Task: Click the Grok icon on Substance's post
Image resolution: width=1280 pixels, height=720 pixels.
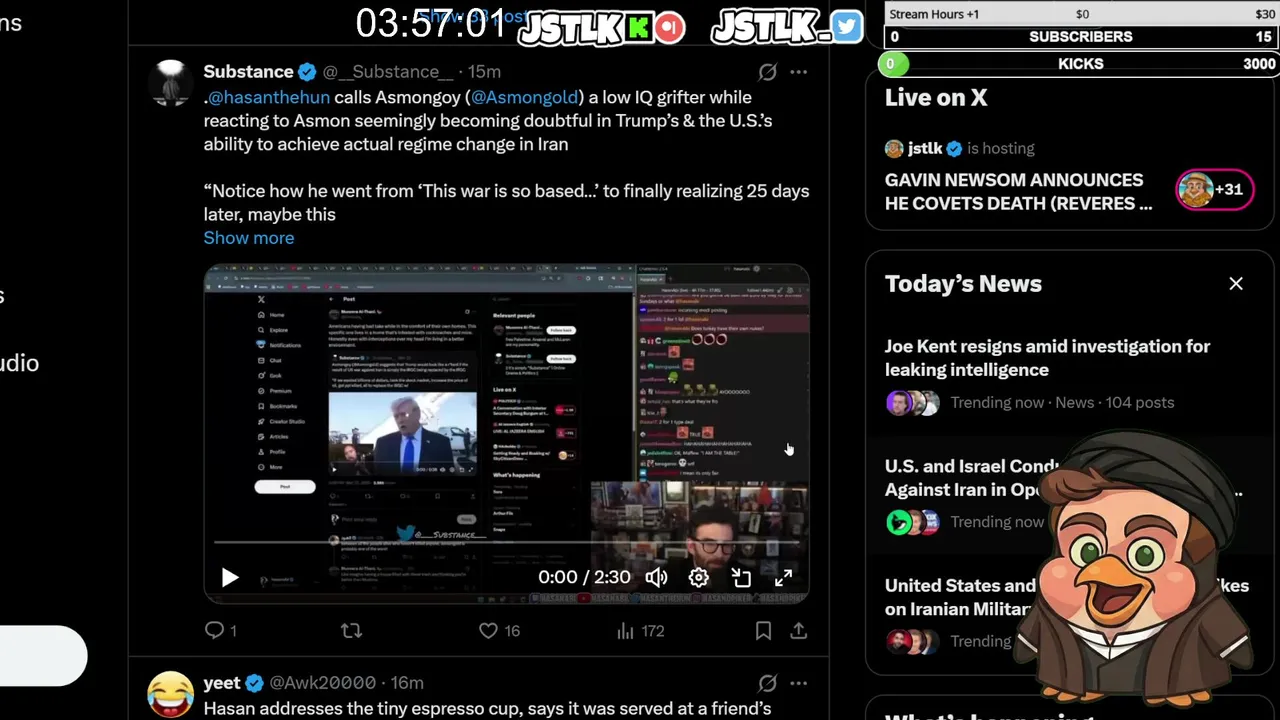Action: [x=767, y=72]
